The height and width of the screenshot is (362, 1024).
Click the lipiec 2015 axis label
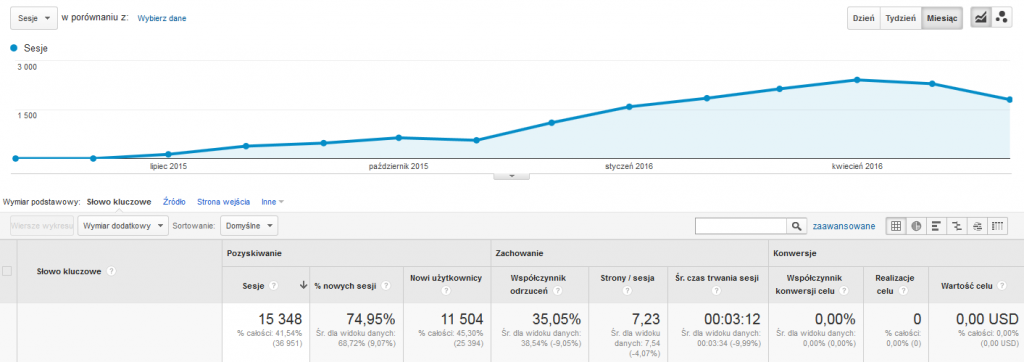pos(168,167)
